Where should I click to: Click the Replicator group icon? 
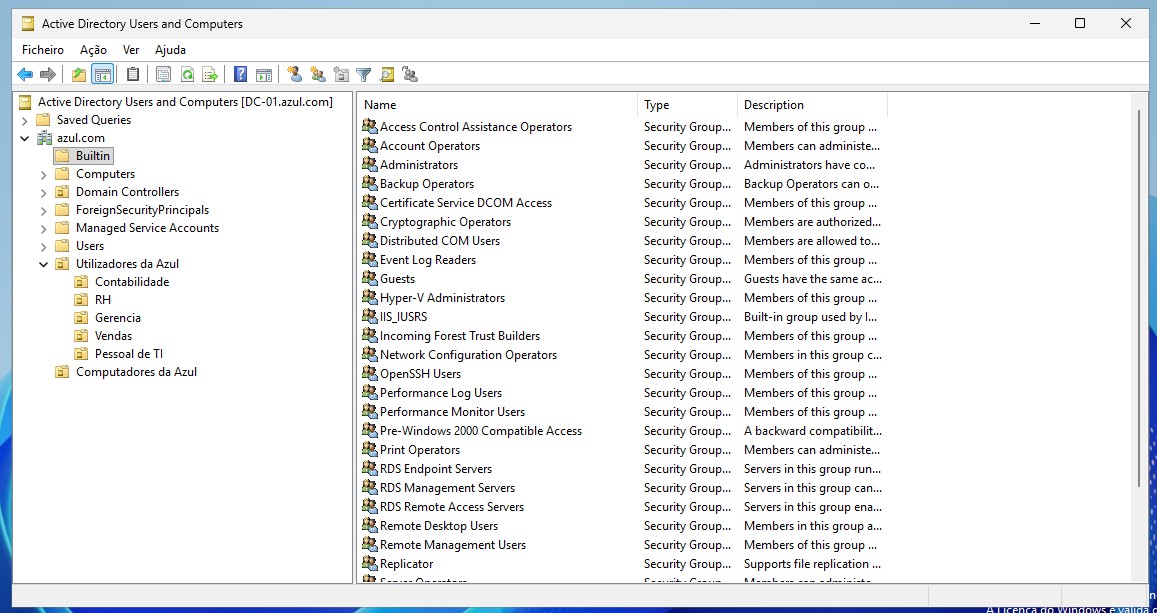370,564
